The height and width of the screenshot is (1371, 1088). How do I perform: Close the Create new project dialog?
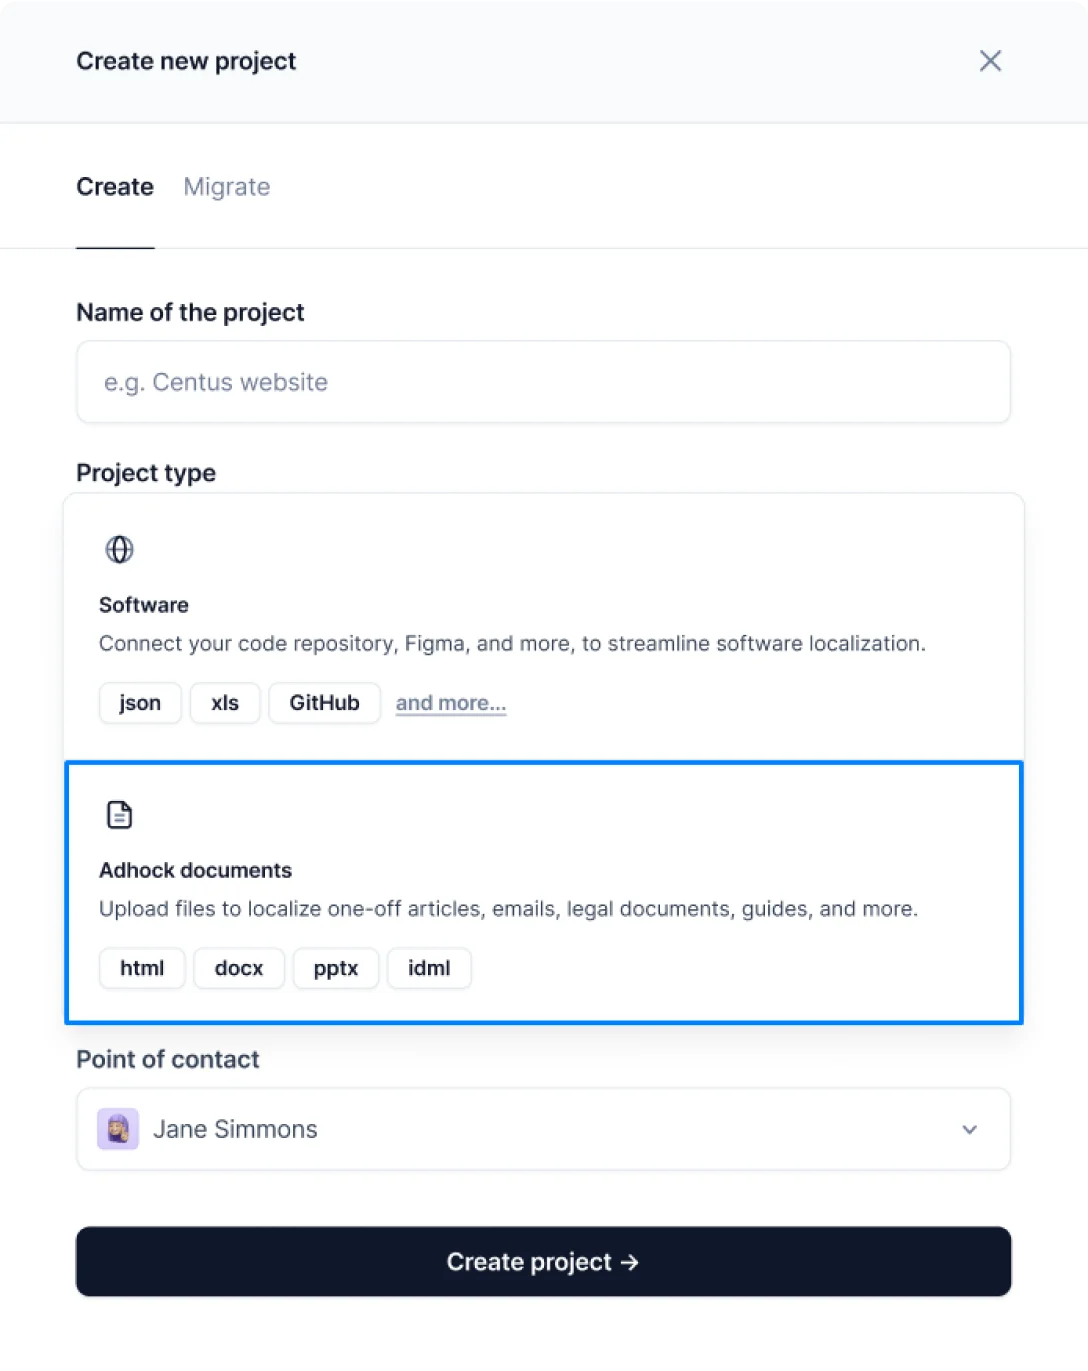tap(990, 61)
